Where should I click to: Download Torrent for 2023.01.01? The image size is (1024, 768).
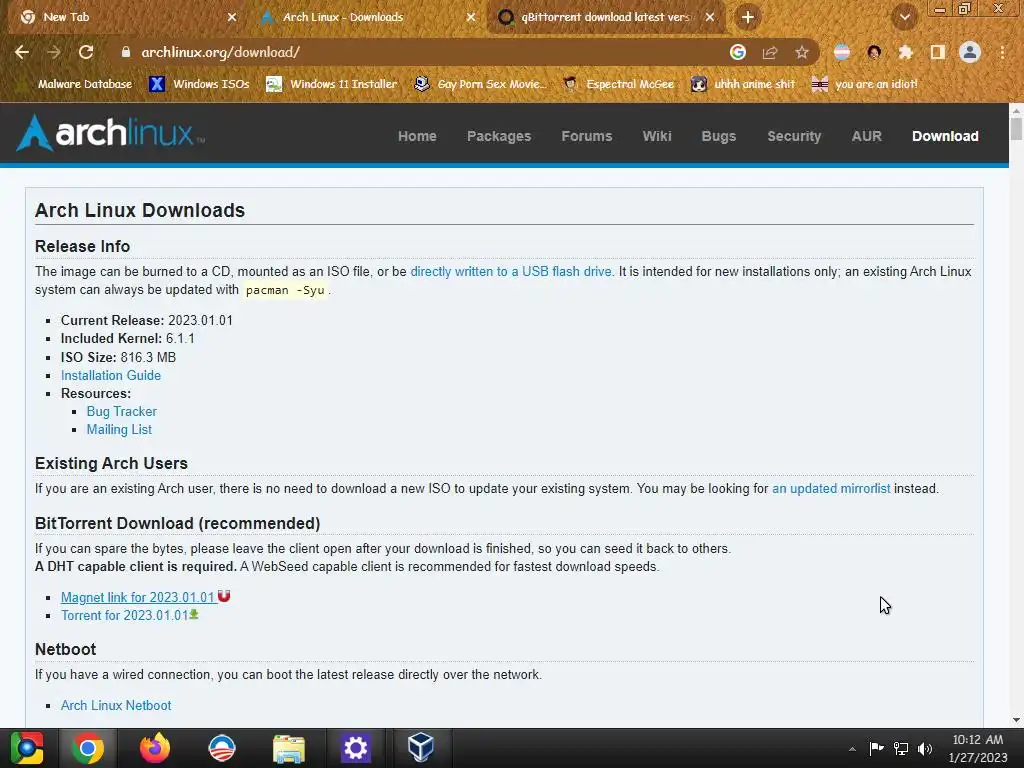point(124,616)
